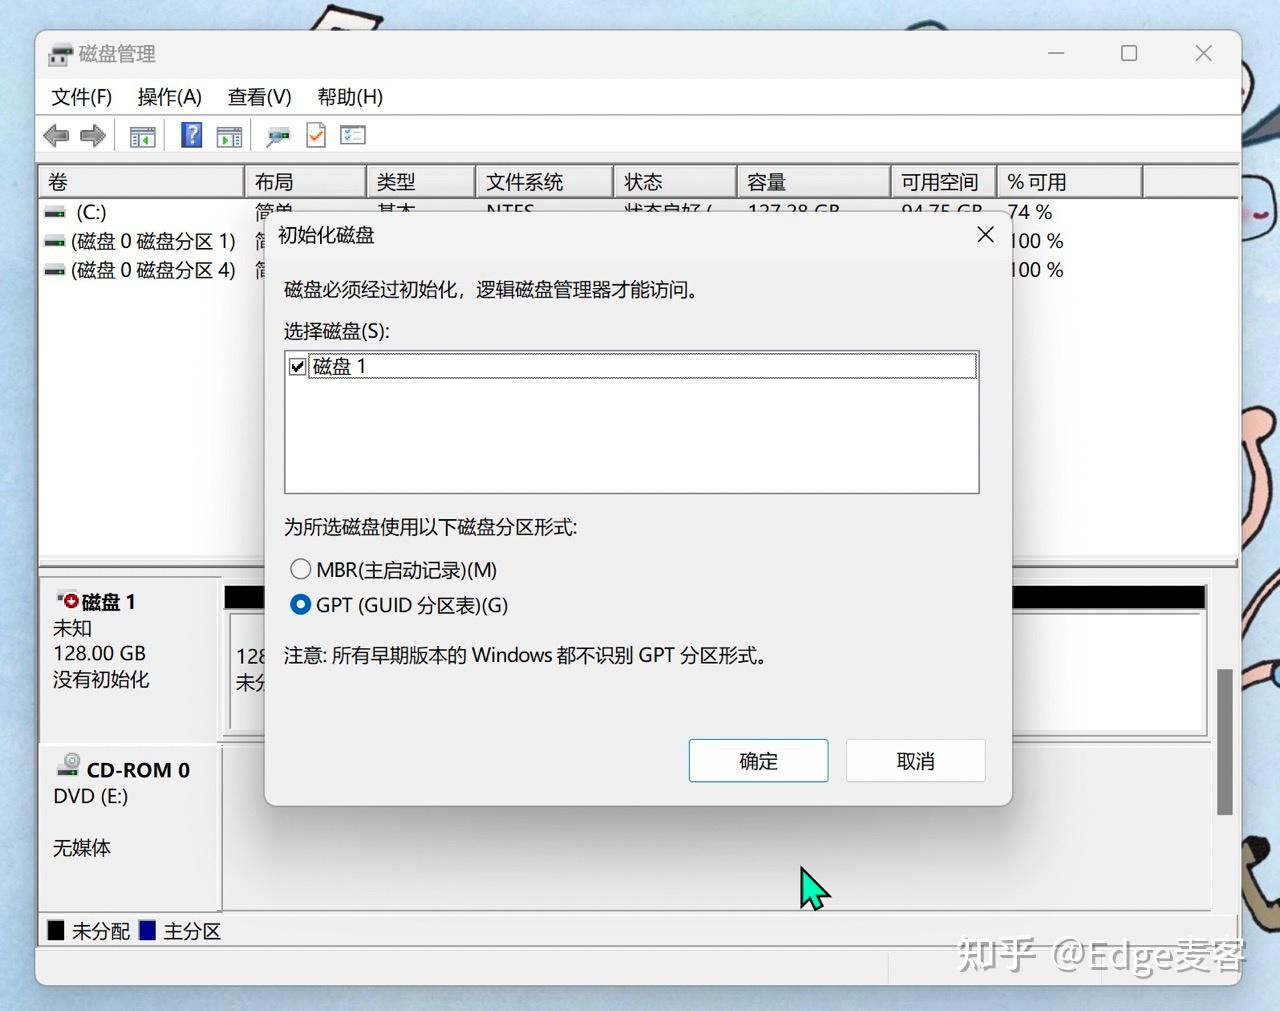Open the 操作(A) menu
This screenshot has width=1280, height=1011.
pos(169,97)
